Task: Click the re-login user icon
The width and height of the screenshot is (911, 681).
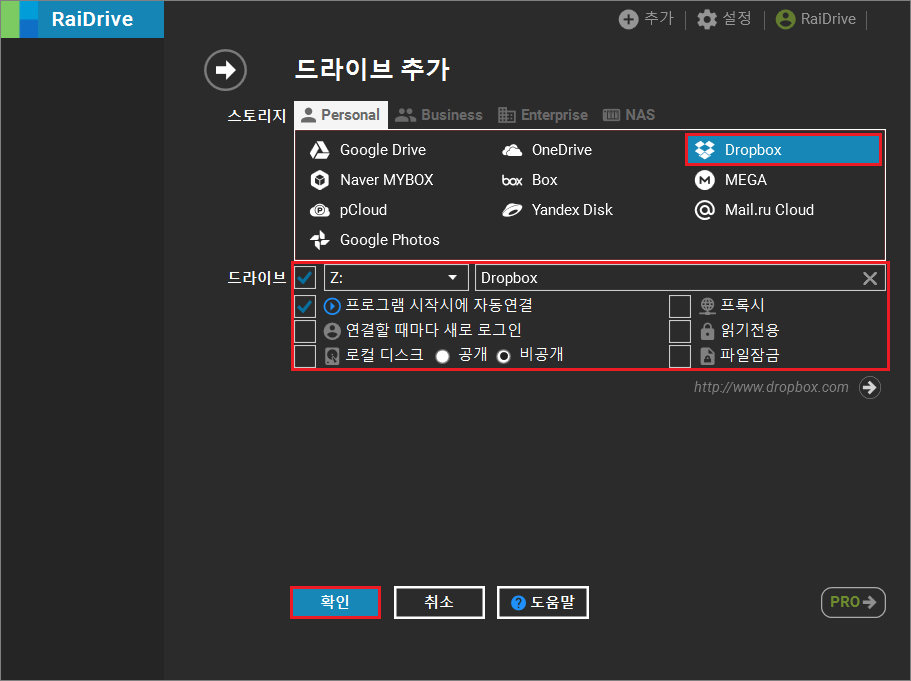Action: tap(332, 331)
